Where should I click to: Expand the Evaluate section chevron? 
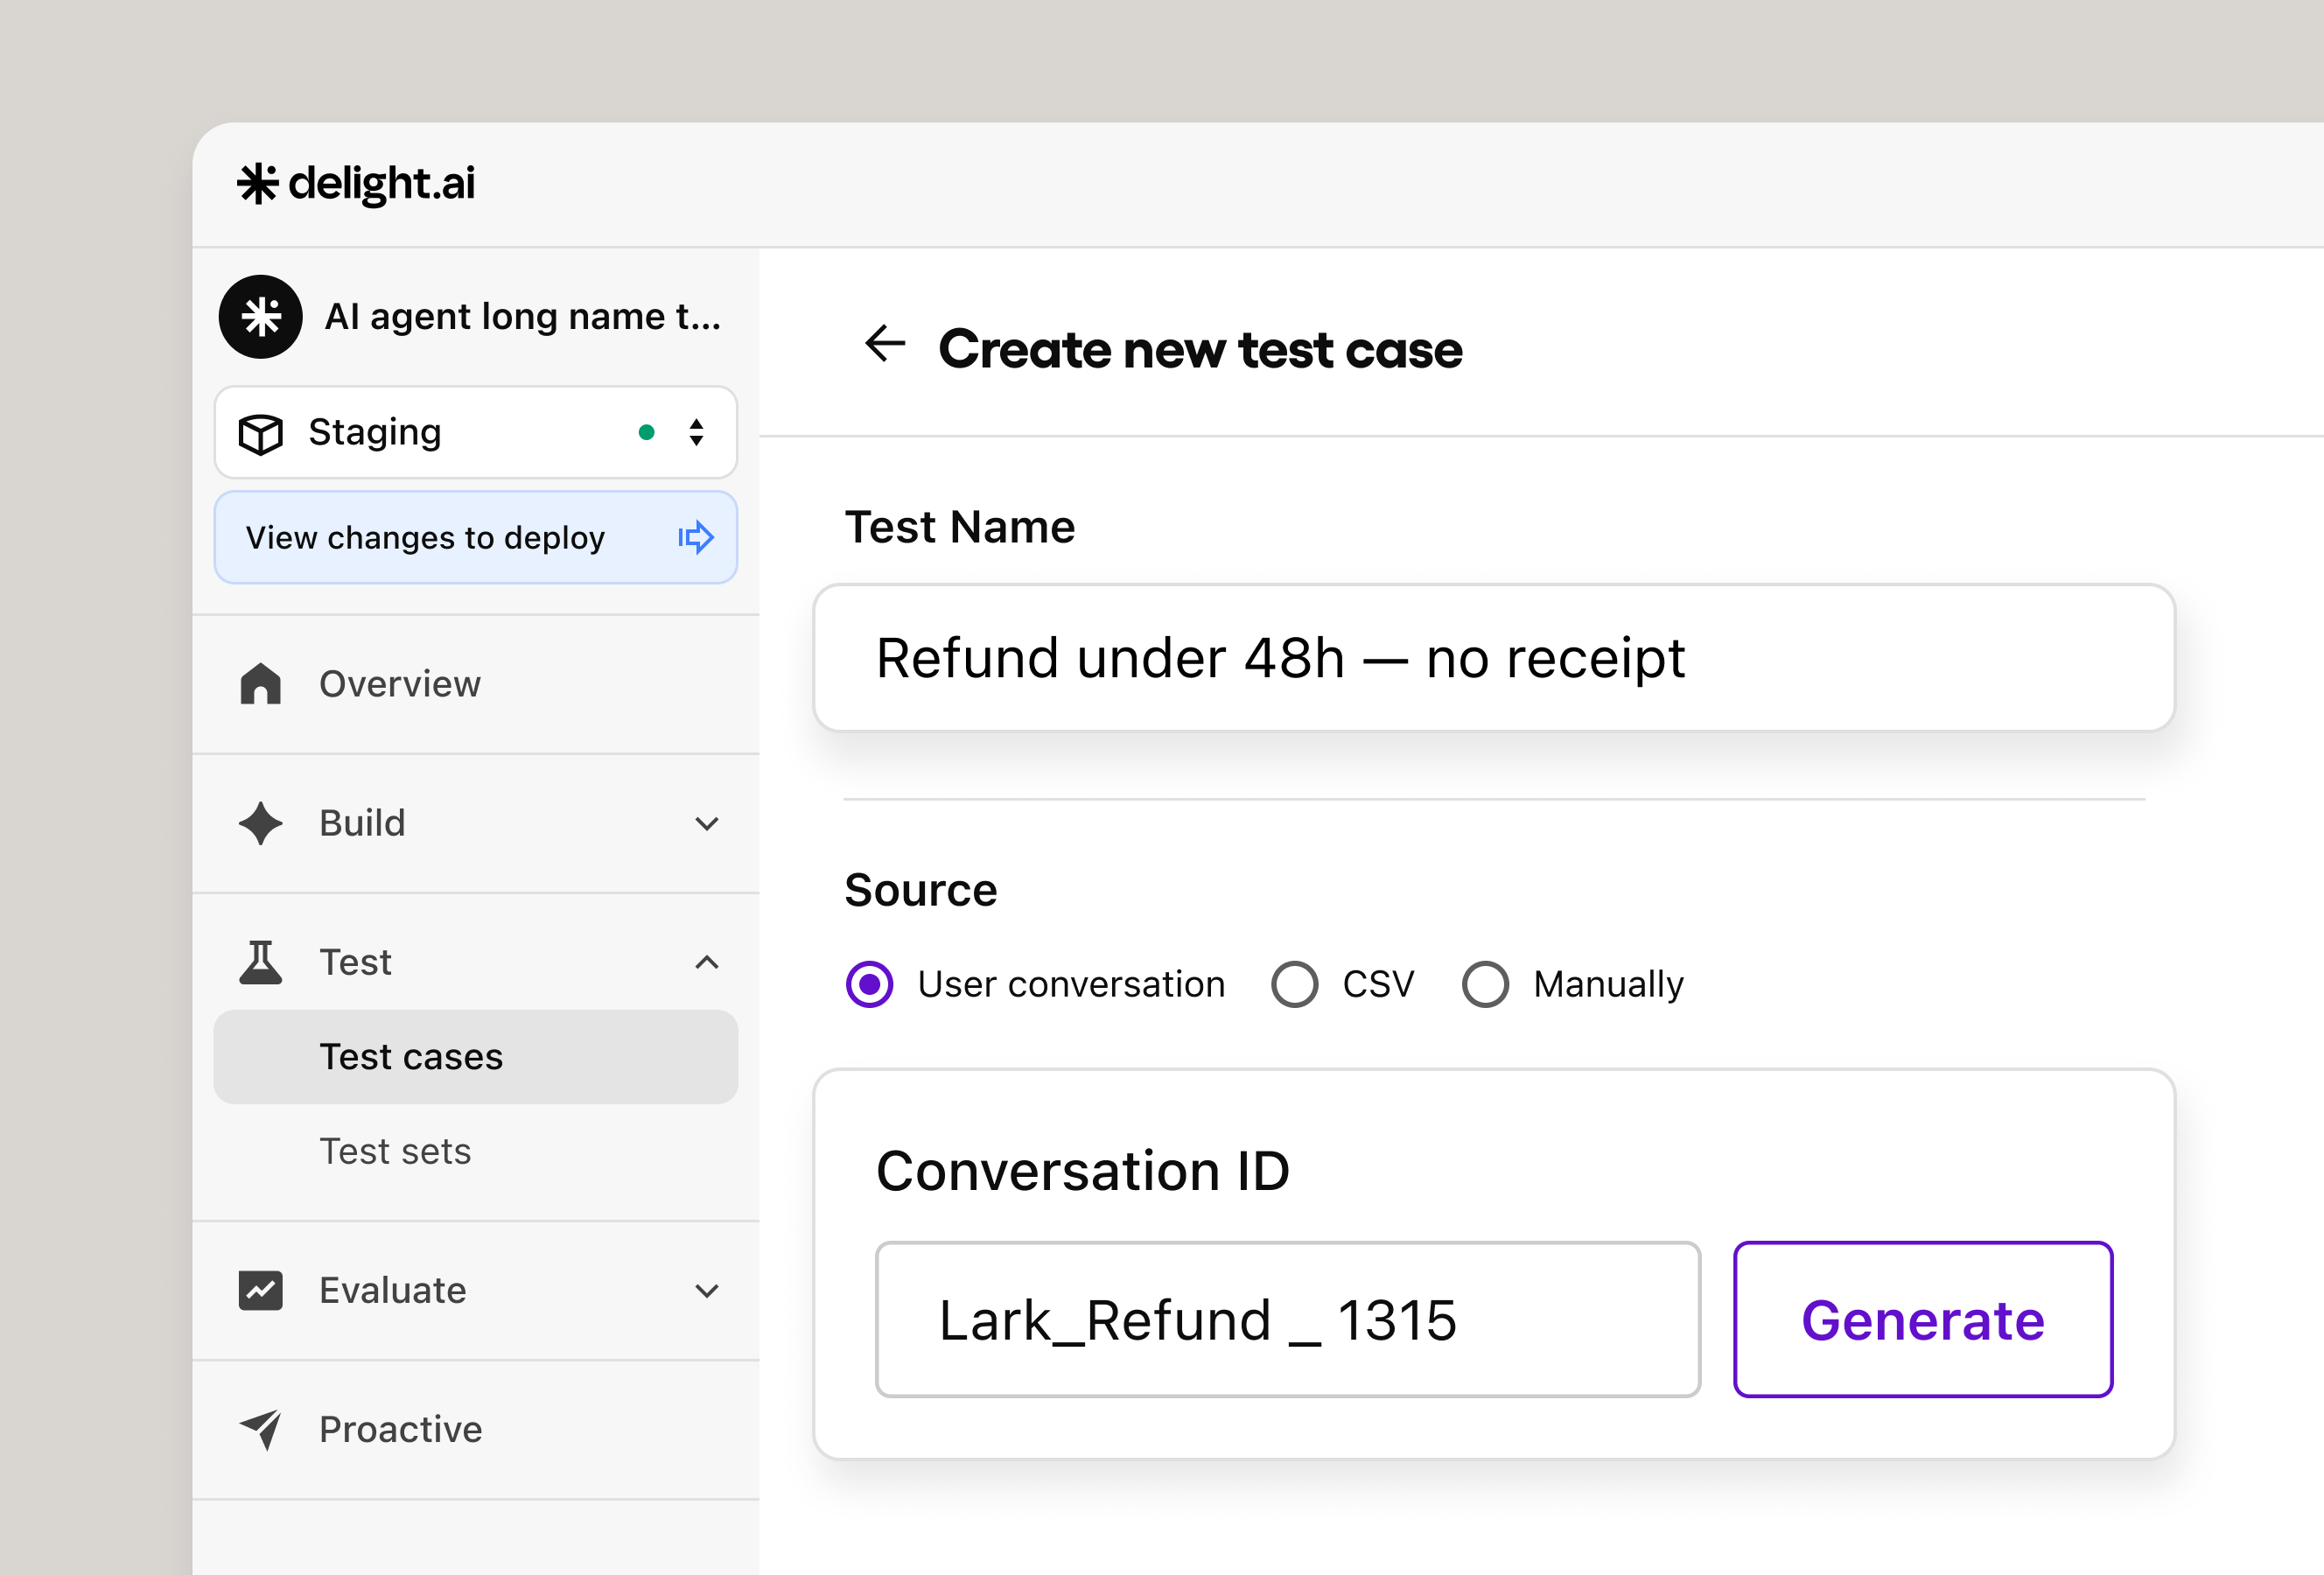(x=707, y=1291)
